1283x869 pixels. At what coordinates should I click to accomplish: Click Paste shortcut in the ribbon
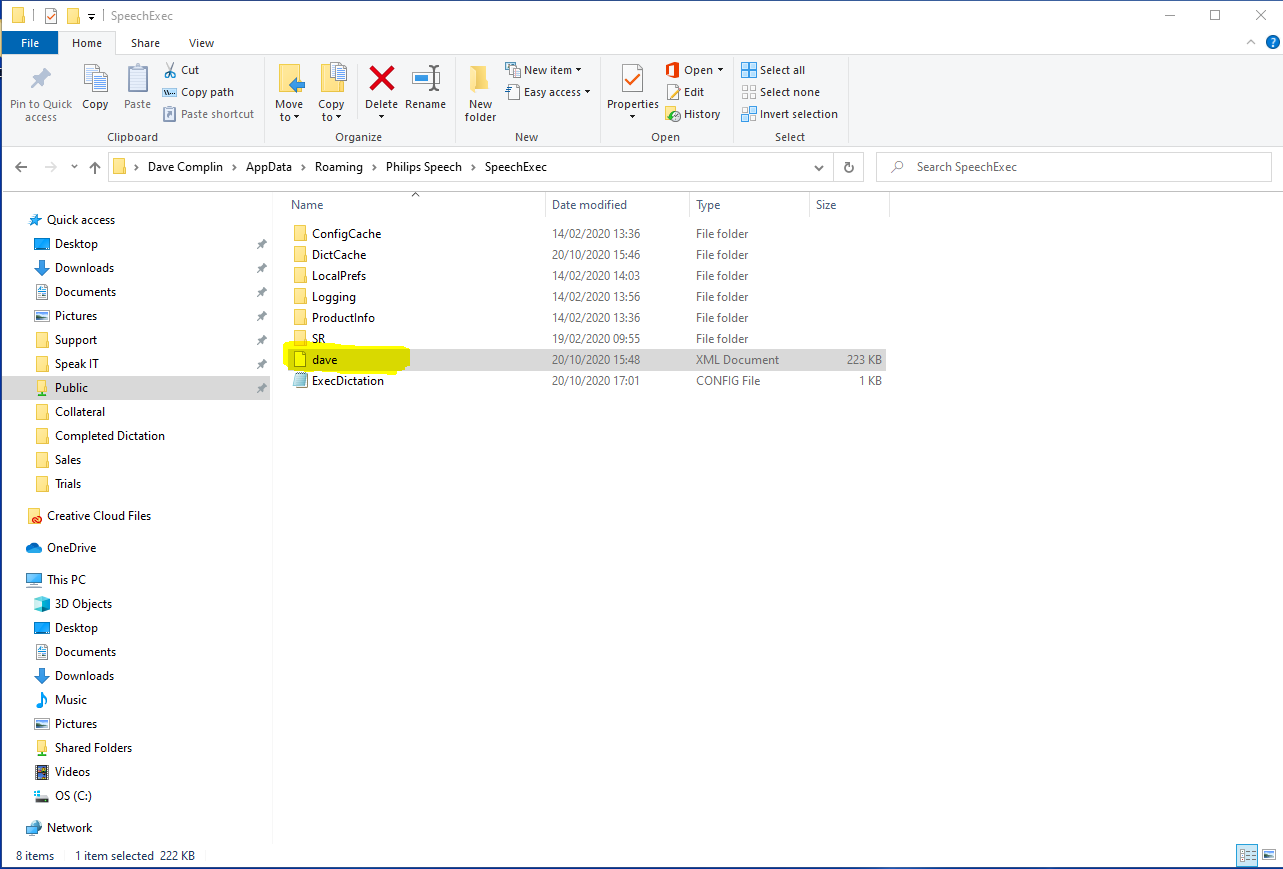pyautogui.click(x=208, y=114)
